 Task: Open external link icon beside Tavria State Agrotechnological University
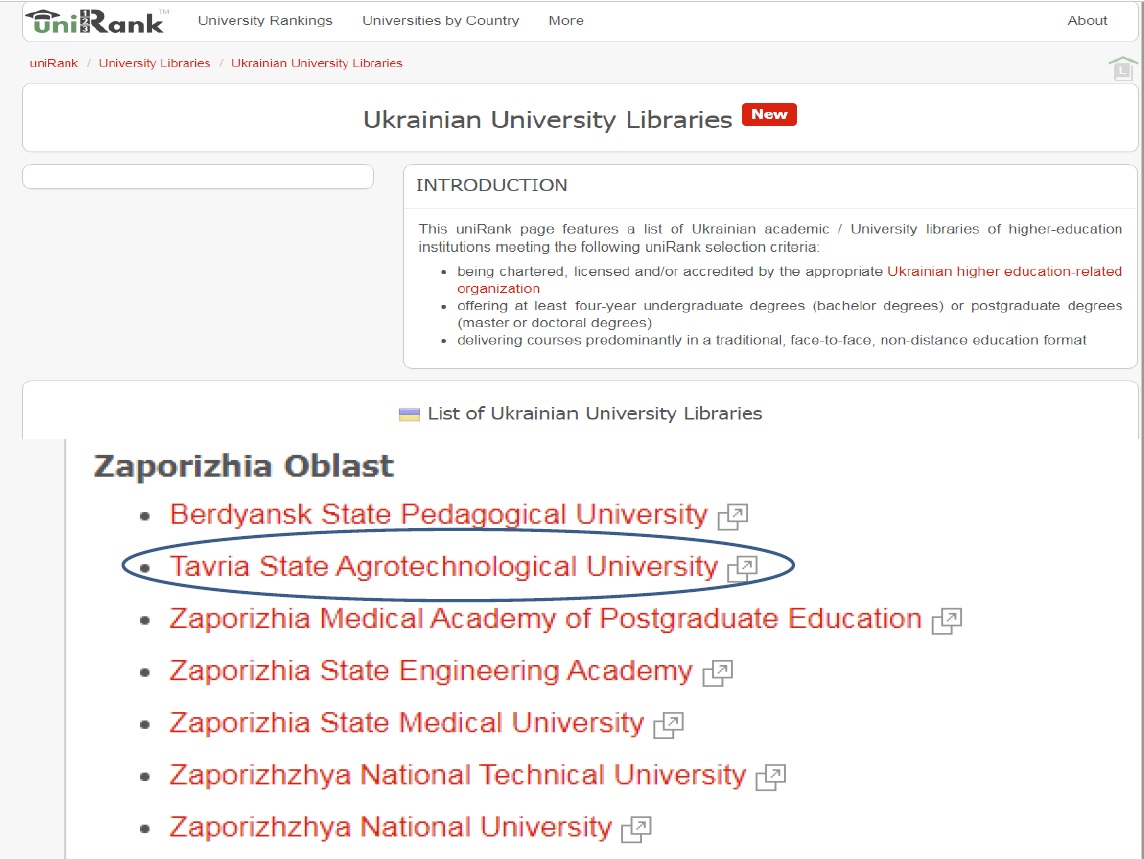point(742,568)
